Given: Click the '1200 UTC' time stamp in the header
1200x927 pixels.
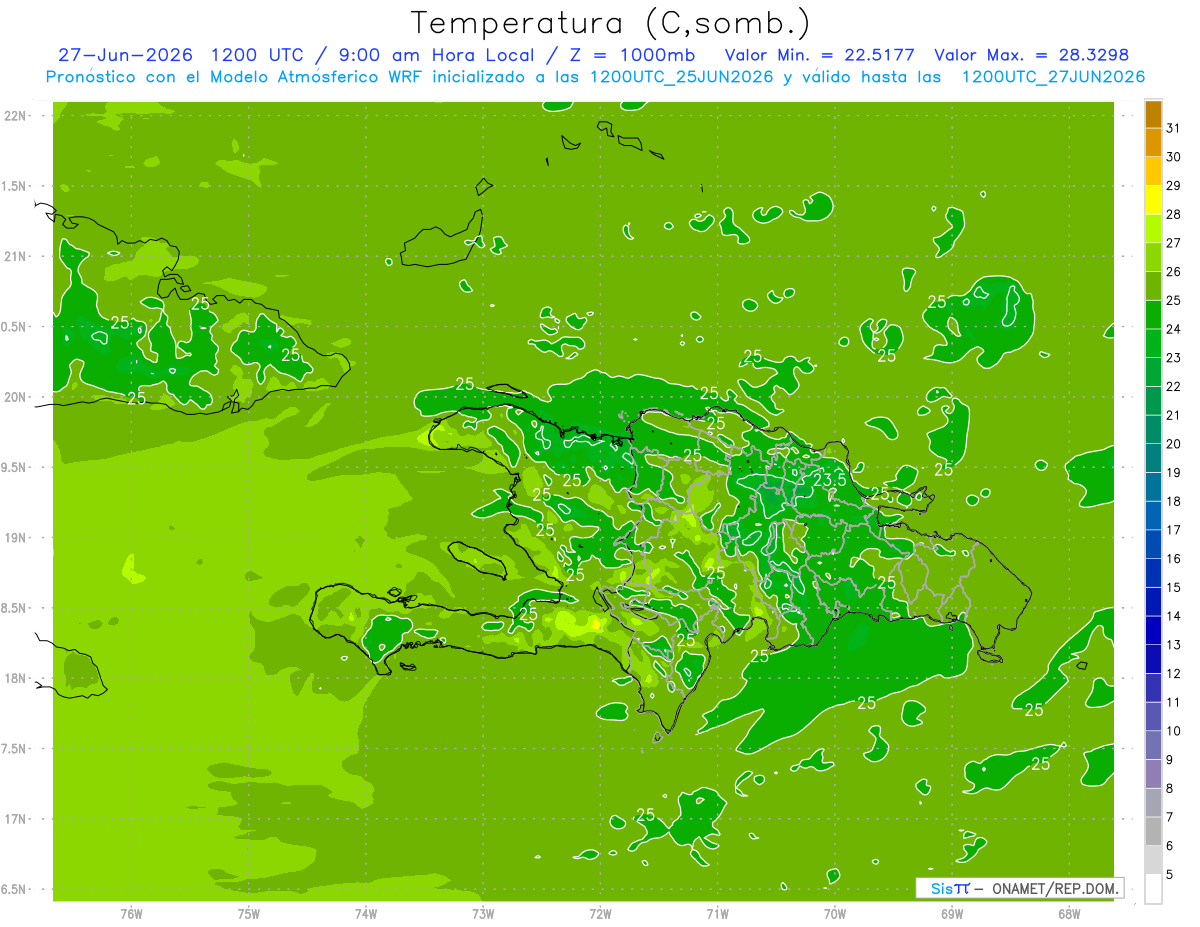Looking at the screenshot, I should coord(259,55).
